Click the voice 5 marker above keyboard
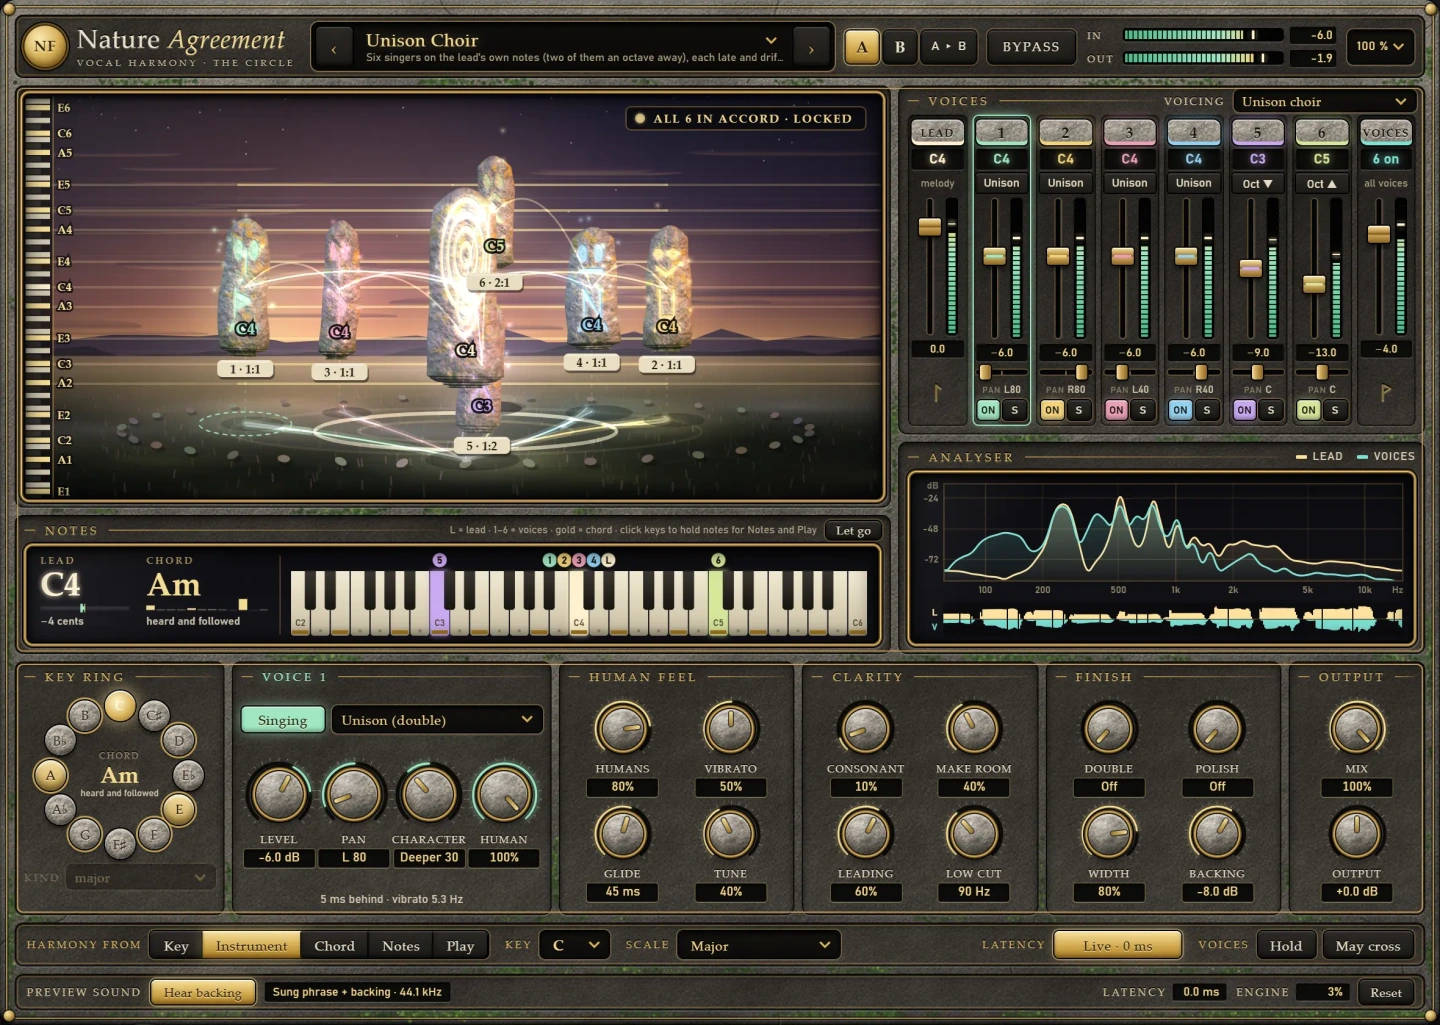Screen dimensions: 1440x1025 pyautogui.click(x=439, y=560)
